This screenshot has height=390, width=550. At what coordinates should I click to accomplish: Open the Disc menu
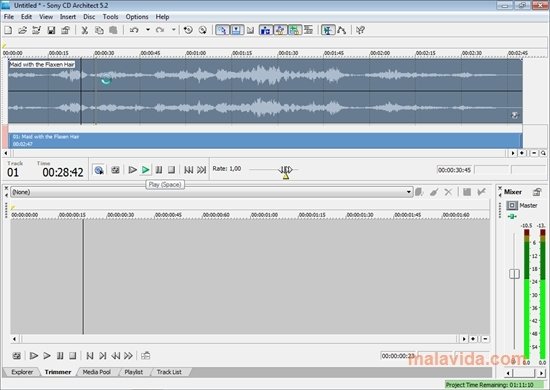(x=89, y=17)
